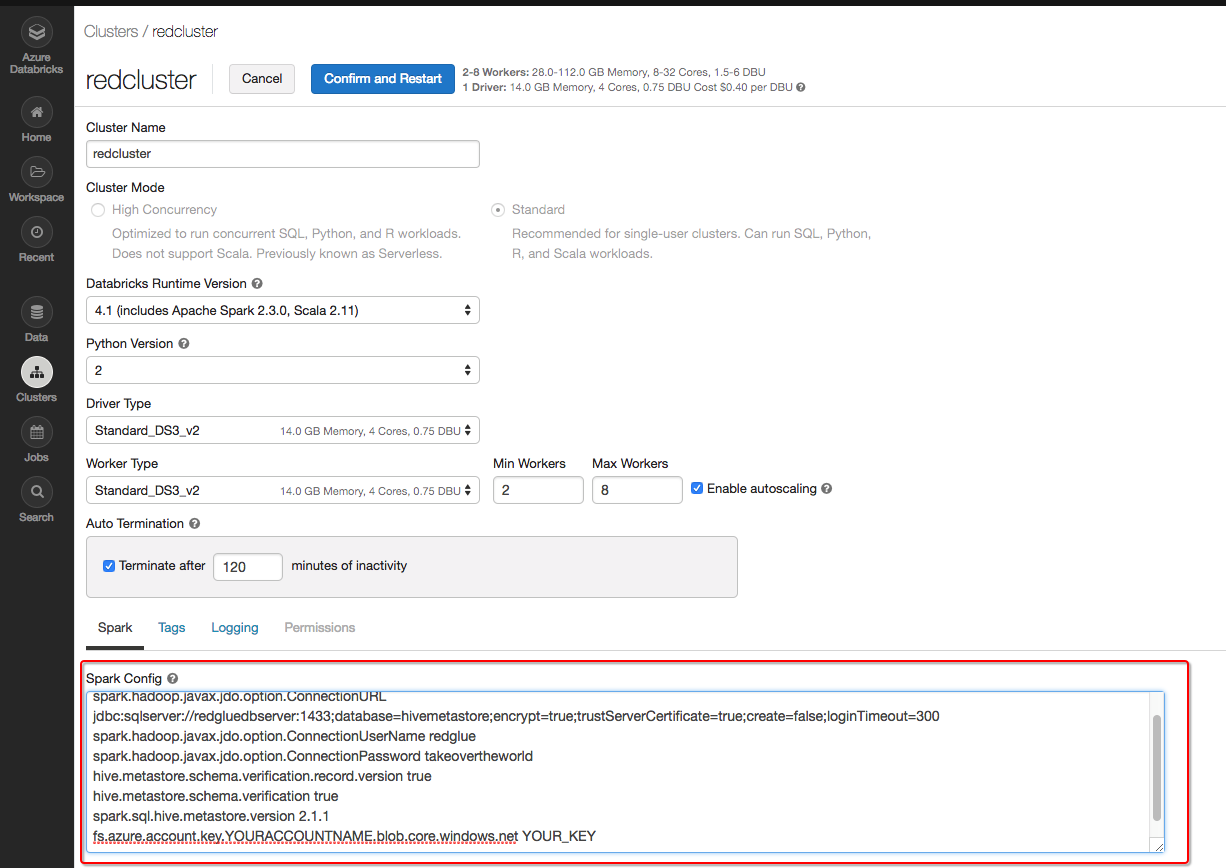Screen dimensions: 1226x868
Task: Click the ConnectionPassword line in Spark Config
Action: [313, 756]
